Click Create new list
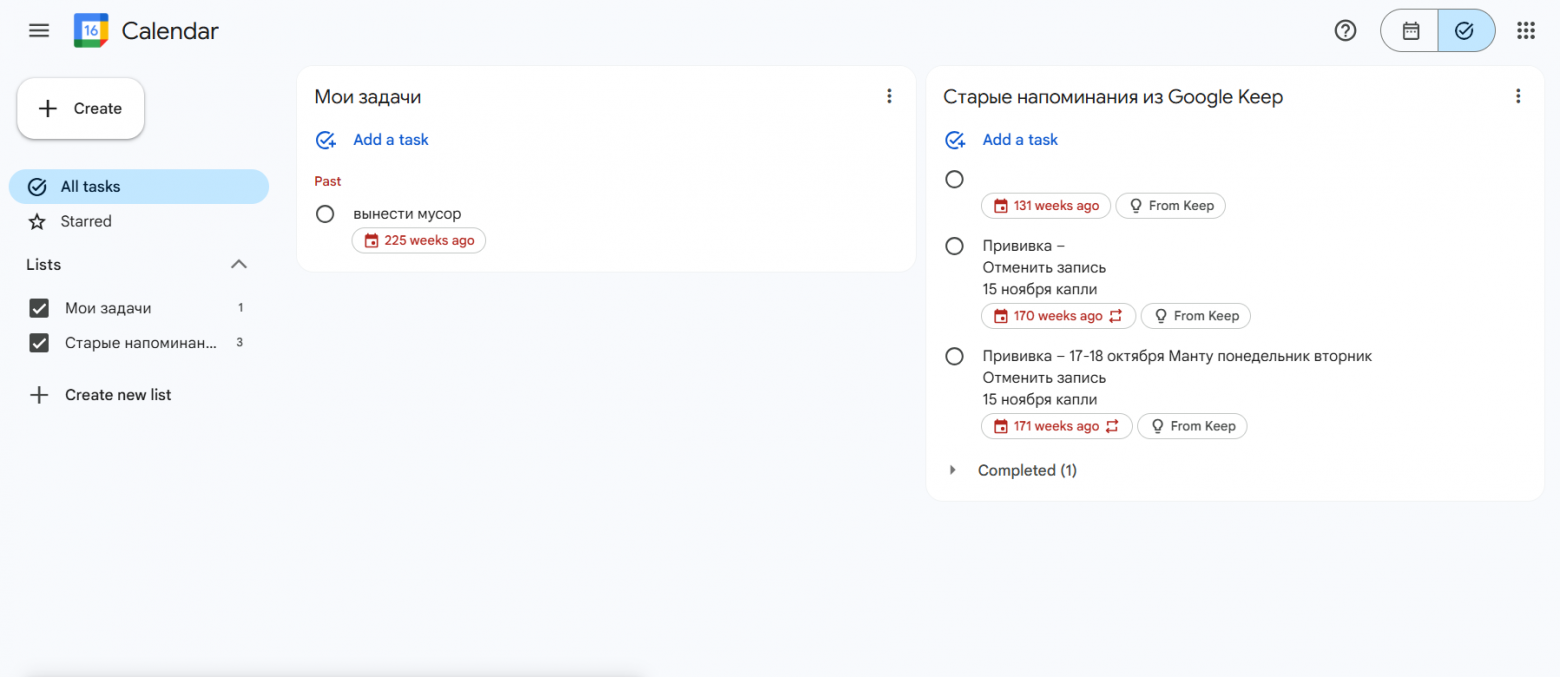 [x=117, y=395]
